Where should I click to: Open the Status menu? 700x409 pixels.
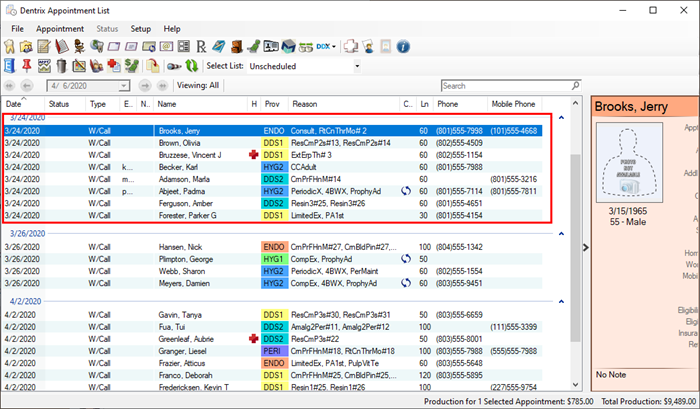[107, 29]
